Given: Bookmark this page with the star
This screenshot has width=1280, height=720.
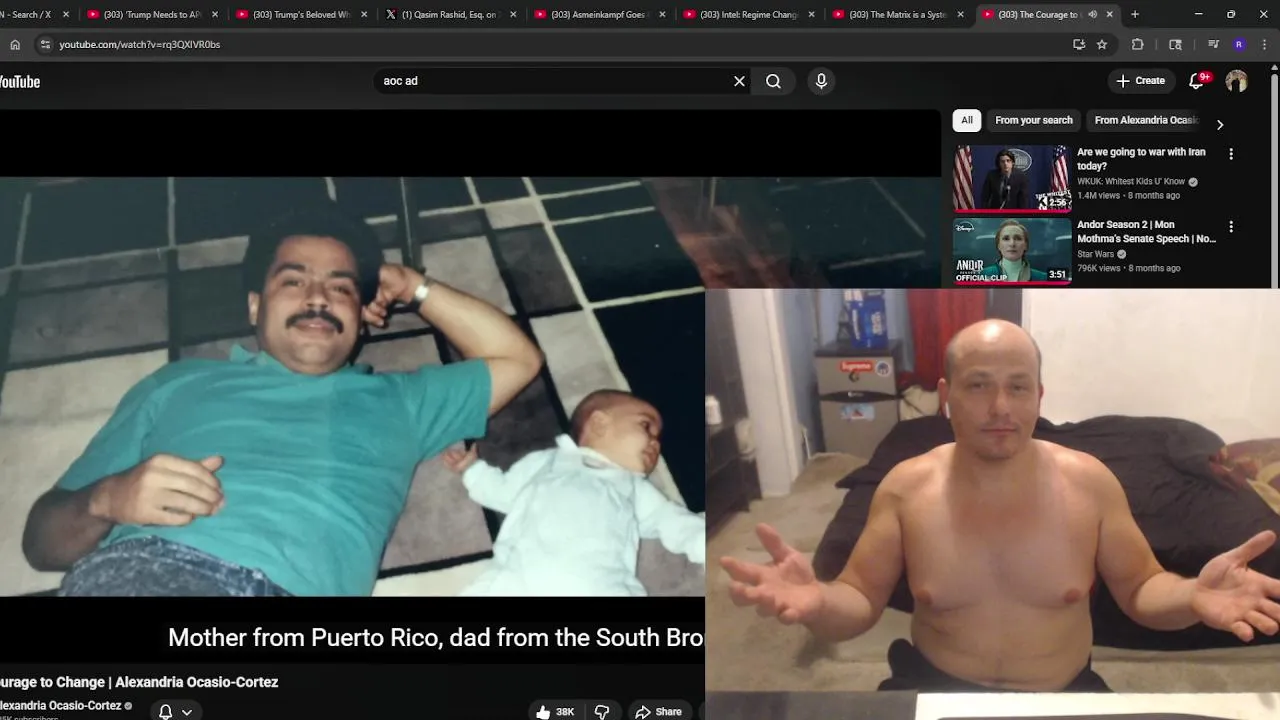Looking at the screenshot, I should click(1102, 44).
